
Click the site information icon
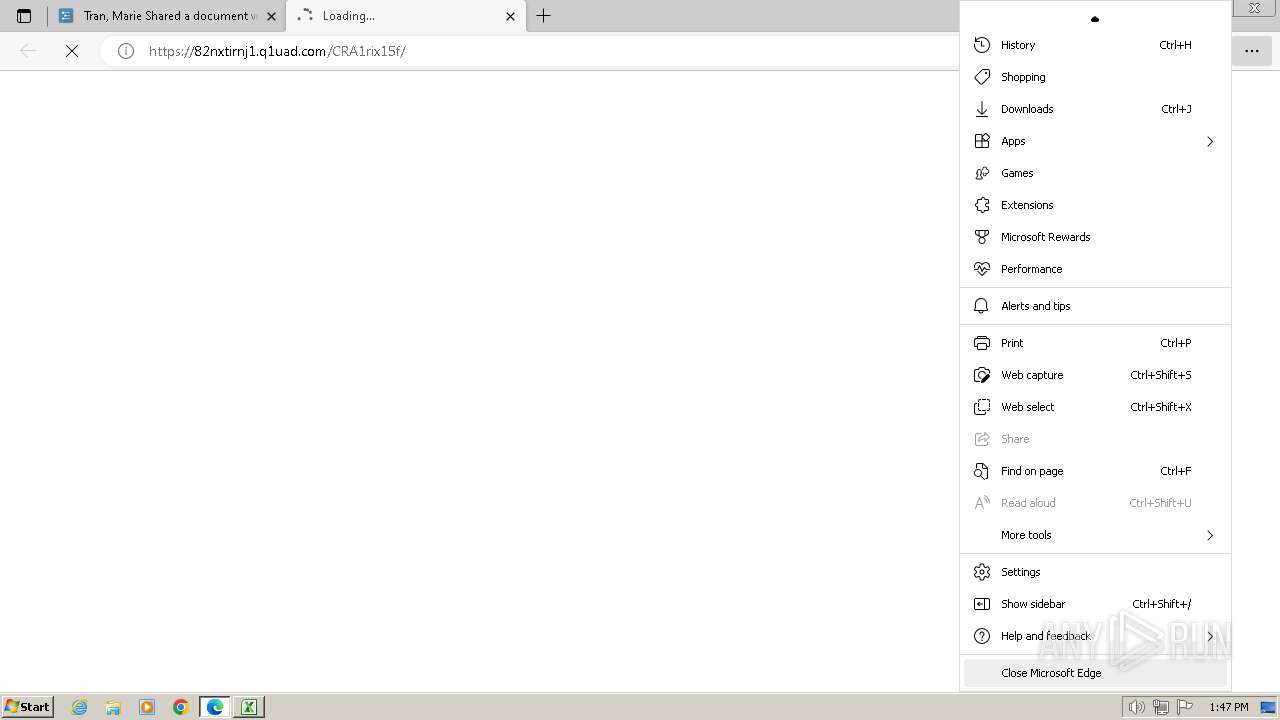[126, 51]
